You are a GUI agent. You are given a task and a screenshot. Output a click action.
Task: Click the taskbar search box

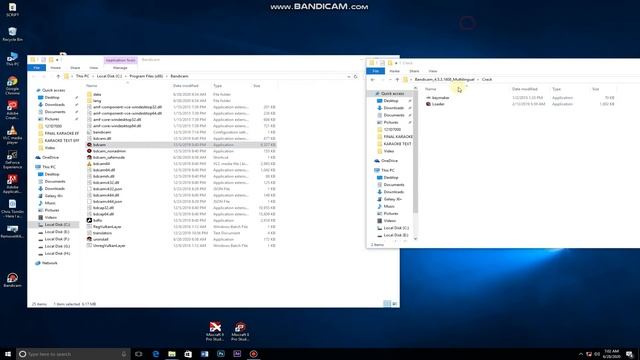[x=73, y=354]
